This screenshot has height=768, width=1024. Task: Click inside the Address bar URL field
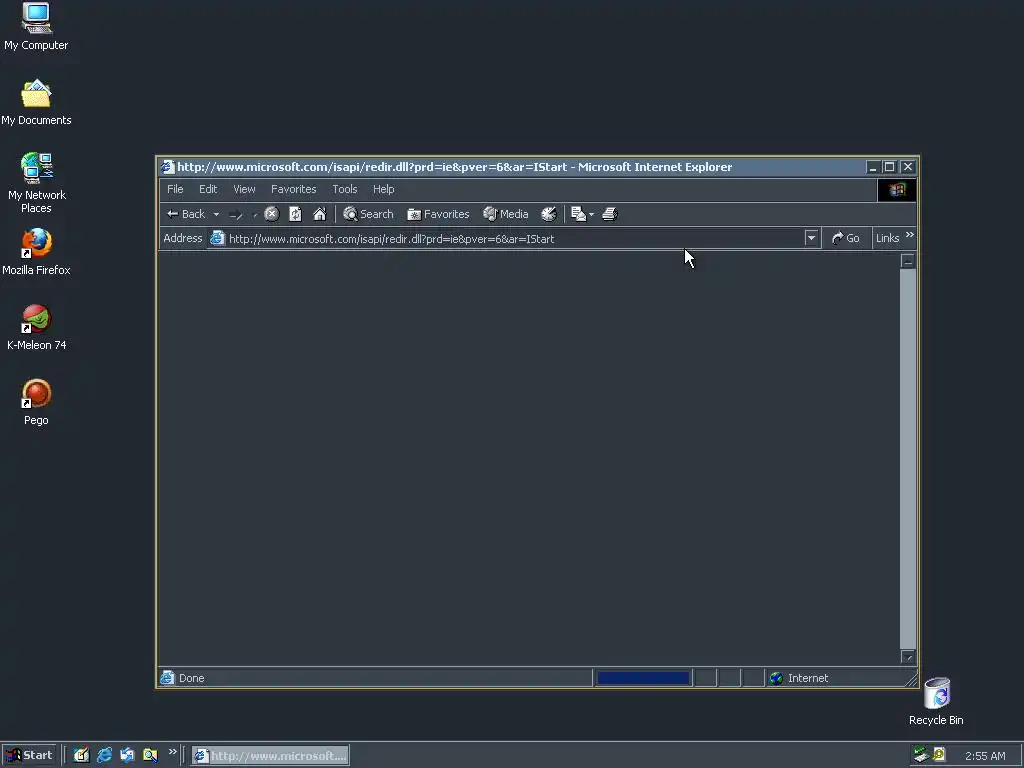515,239
